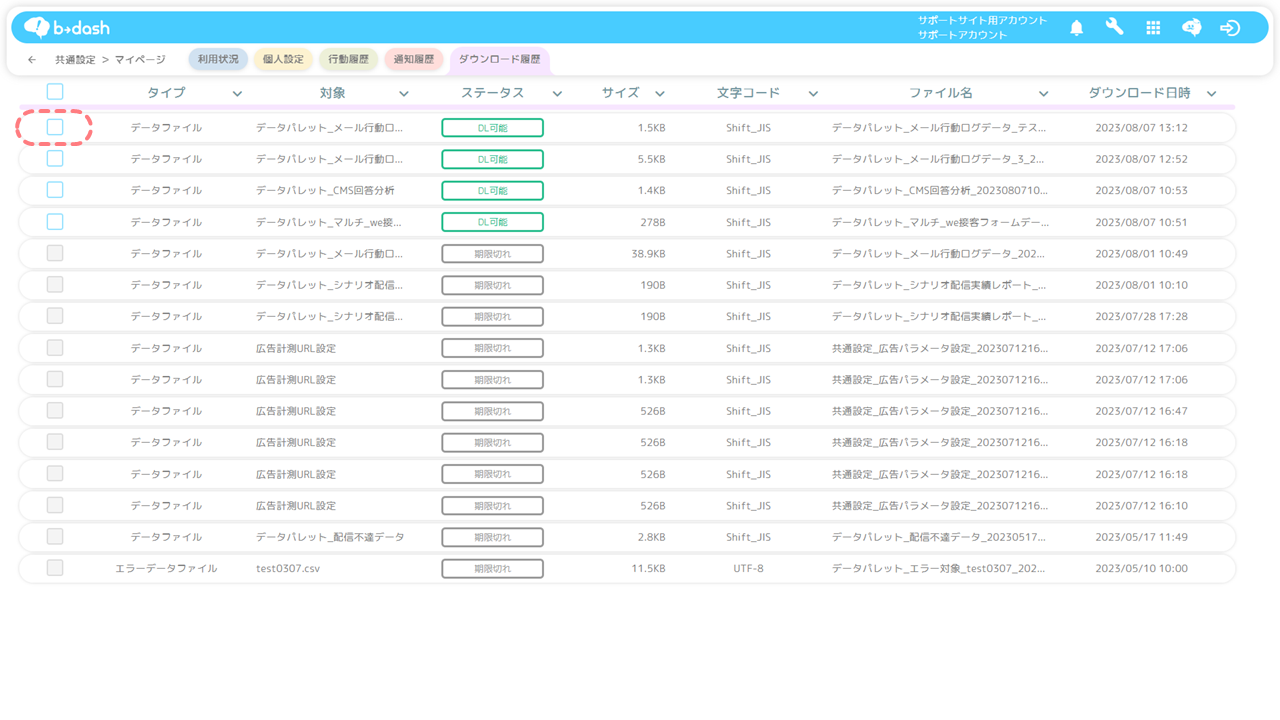1280x720 pixels.
Task: Click target cell データパレット_マルチ_we接...
Action: (329, 222)
